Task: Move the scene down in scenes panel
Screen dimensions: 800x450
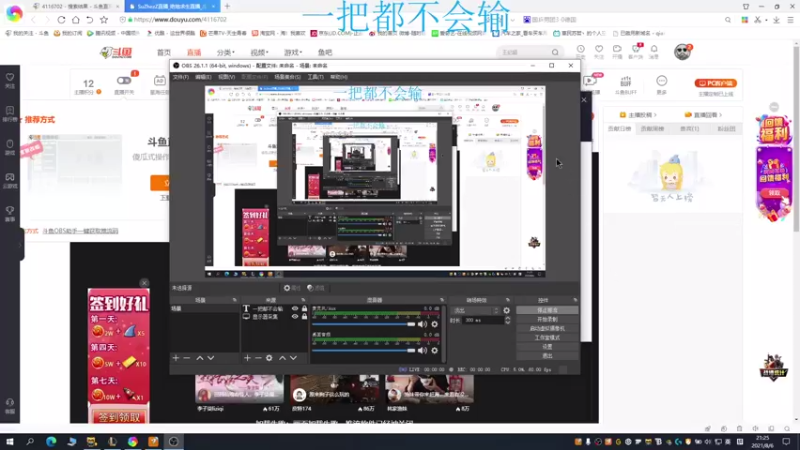Action: (x=211, y=358)
